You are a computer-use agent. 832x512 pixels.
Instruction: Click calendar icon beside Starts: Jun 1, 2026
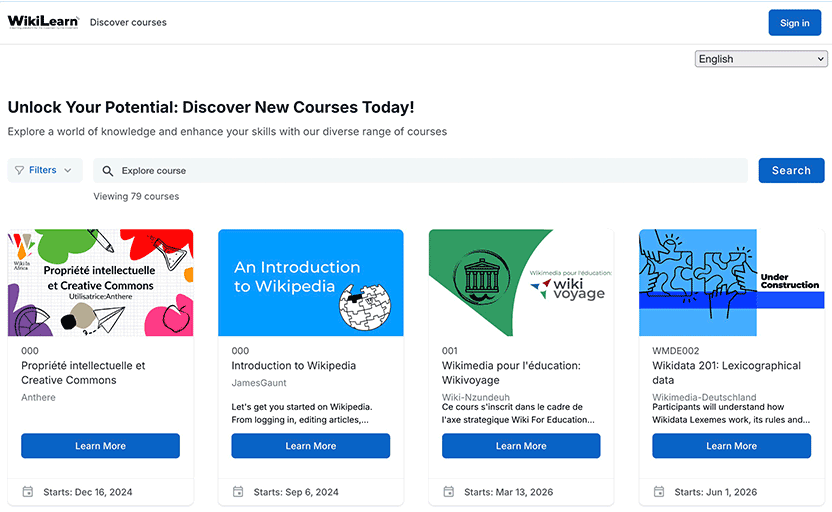(x=659, y=492)
